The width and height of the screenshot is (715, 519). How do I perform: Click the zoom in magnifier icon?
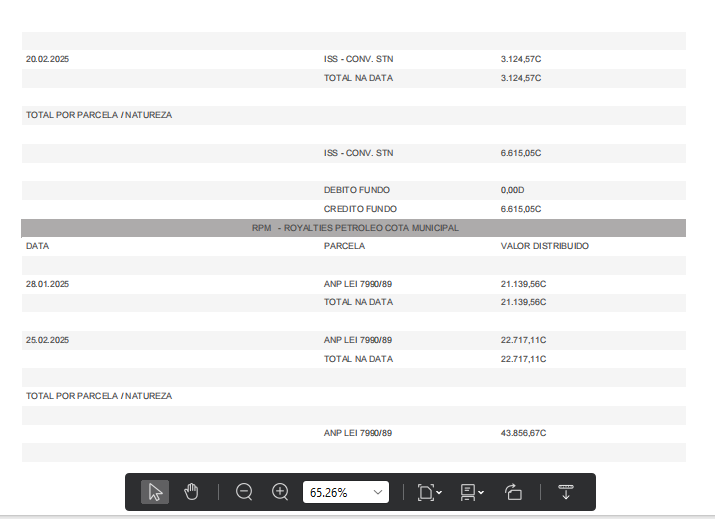(281, 492)
